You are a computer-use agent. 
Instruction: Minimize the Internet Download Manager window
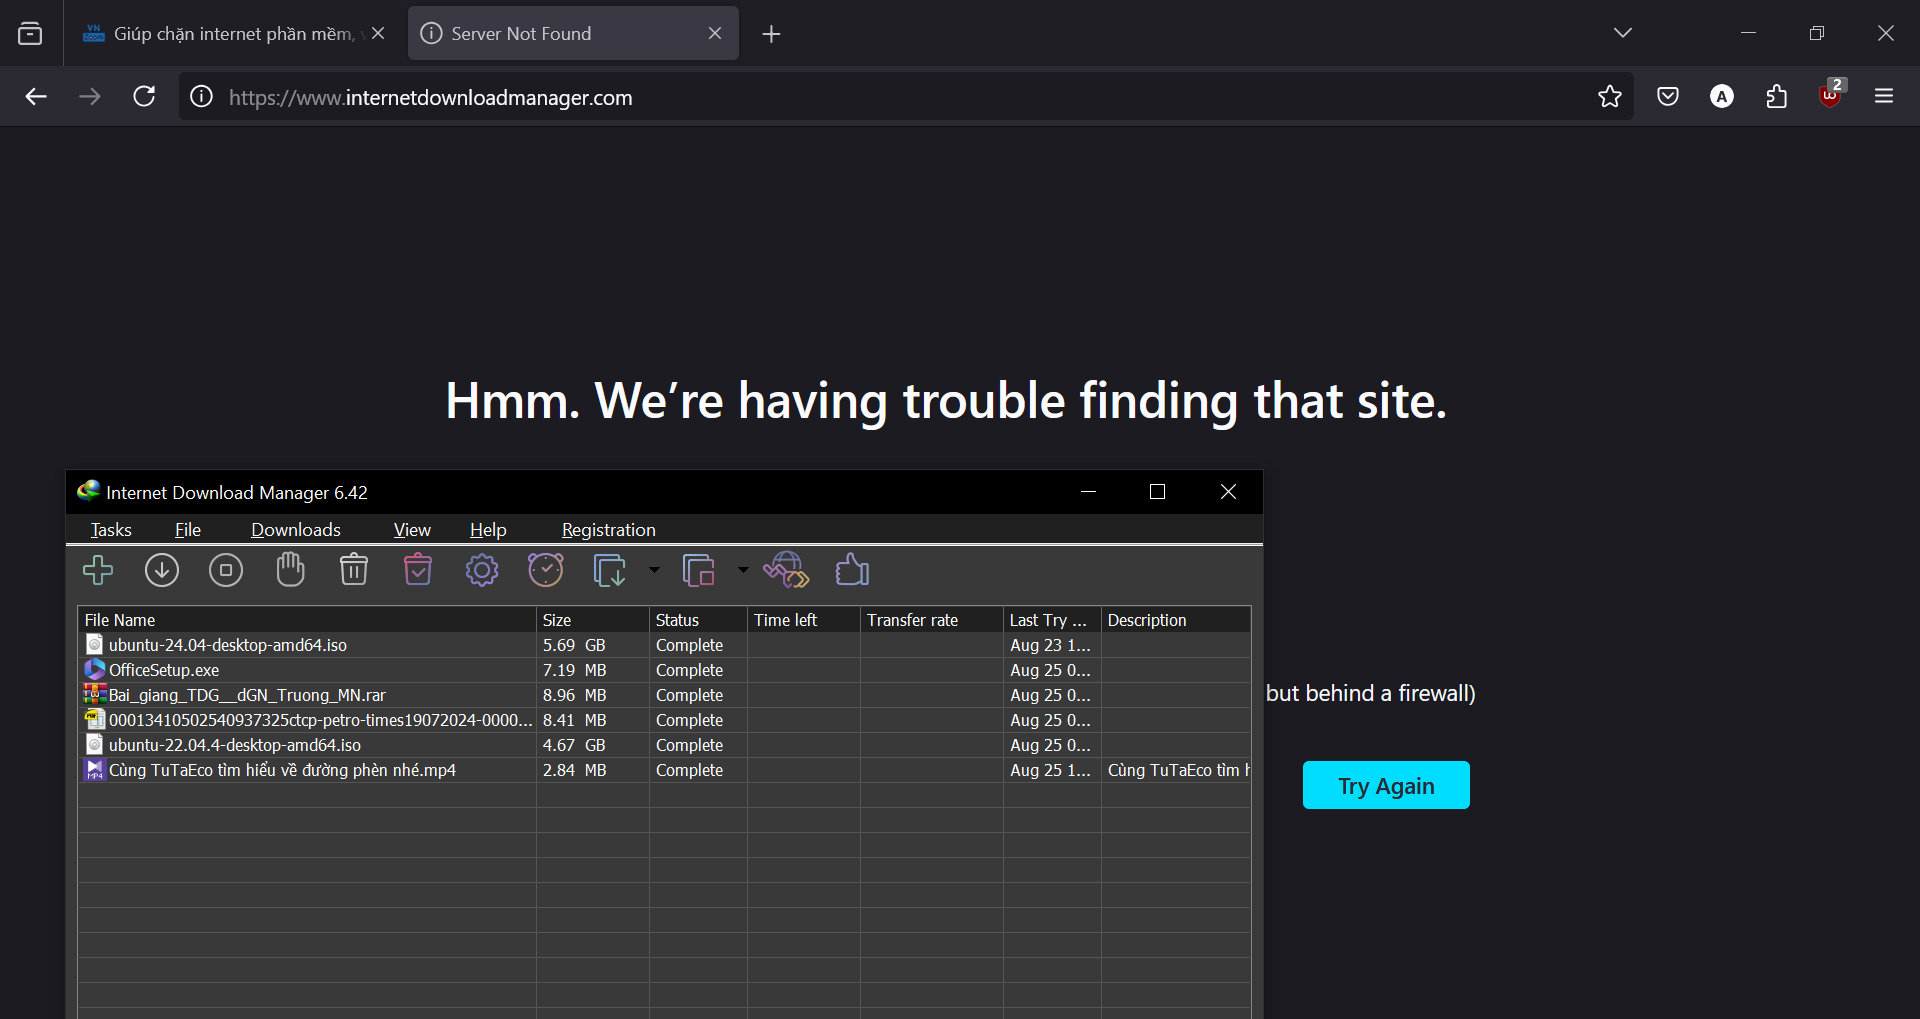[x=1088, y=491]
